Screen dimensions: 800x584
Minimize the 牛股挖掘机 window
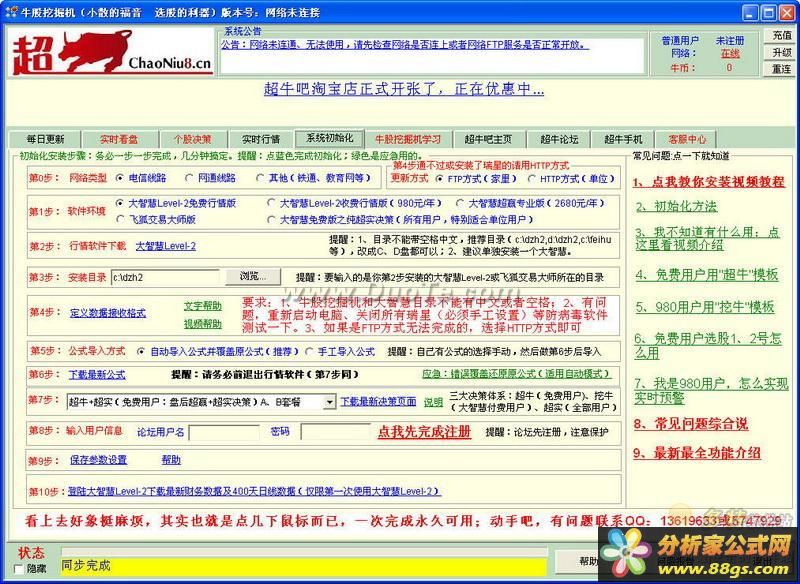[x=749, y=13]
